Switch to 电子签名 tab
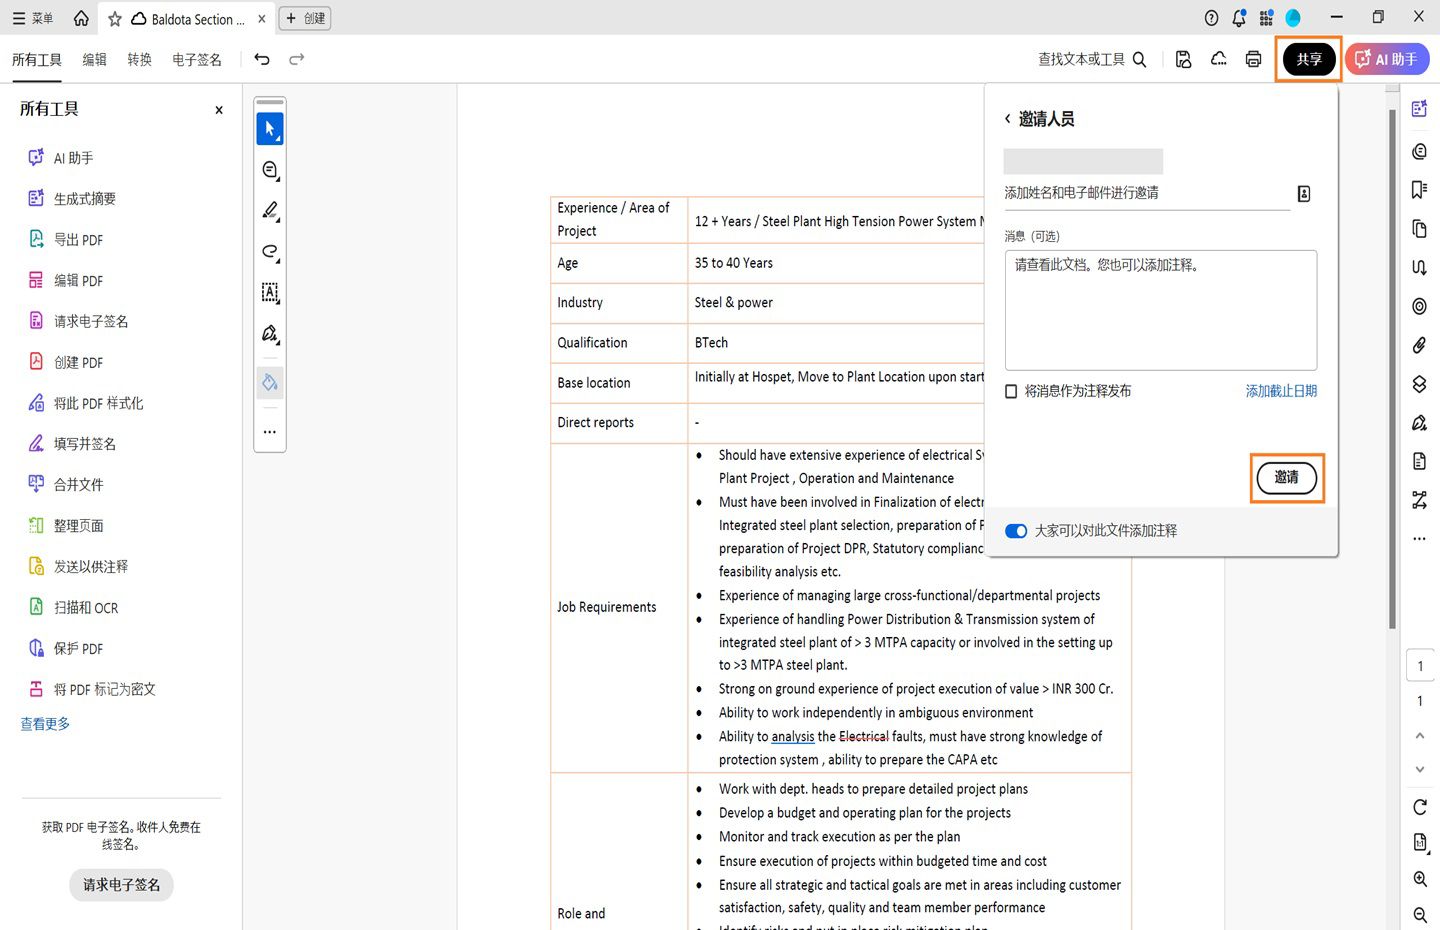1440x930 pixels. [x=197, y=60]
